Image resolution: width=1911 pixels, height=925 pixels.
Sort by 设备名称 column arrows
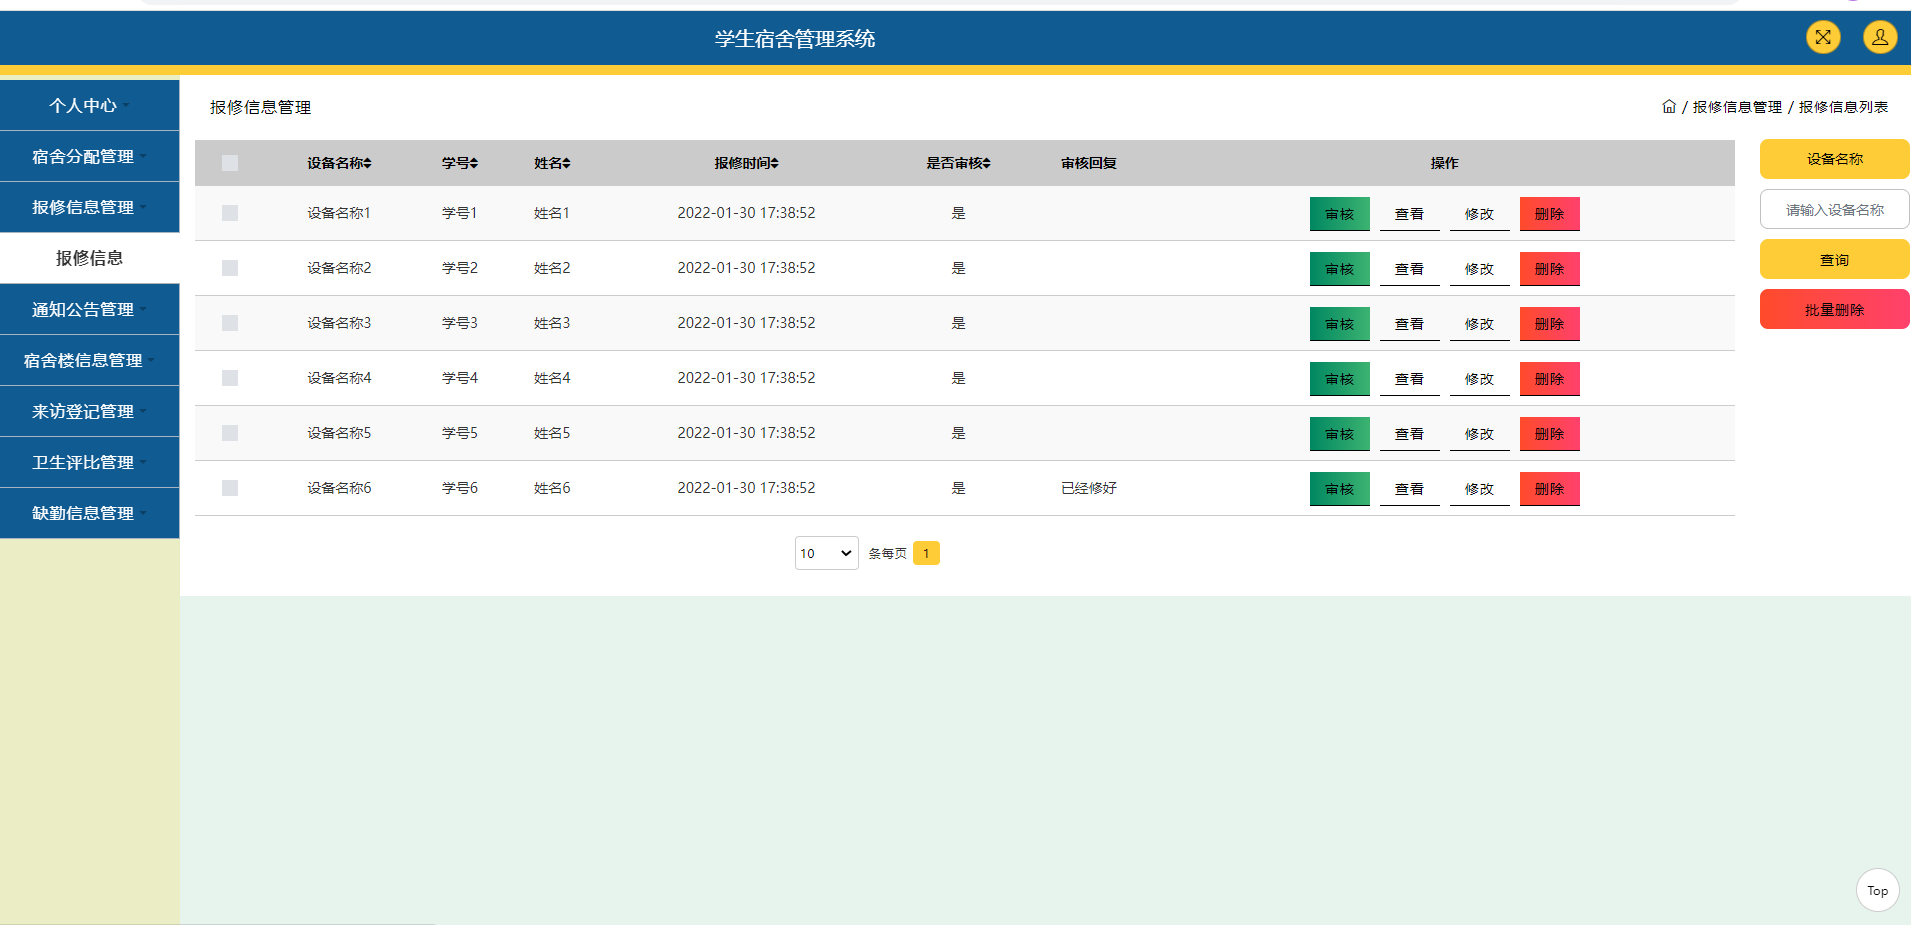367,163
